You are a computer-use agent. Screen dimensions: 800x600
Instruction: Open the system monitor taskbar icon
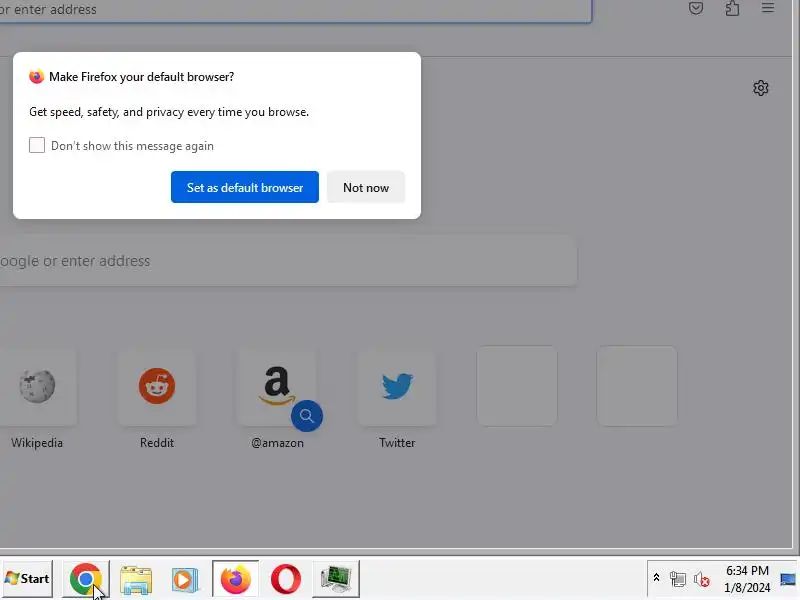pos(336,579)
